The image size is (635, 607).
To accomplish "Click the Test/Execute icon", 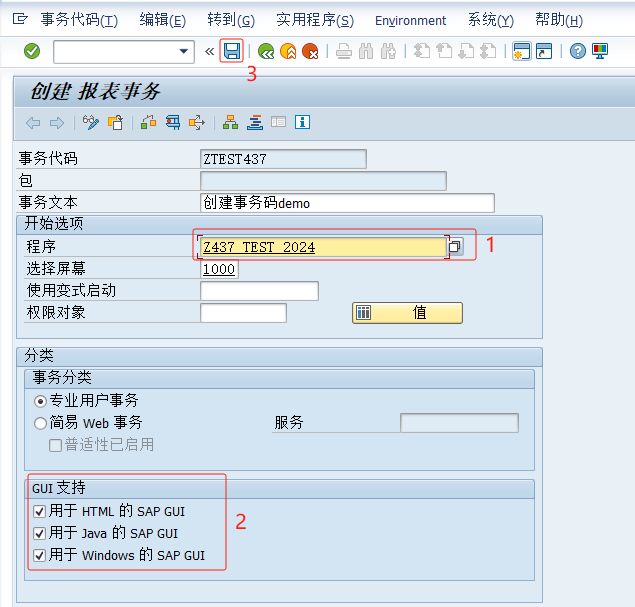I will (197, 122).
